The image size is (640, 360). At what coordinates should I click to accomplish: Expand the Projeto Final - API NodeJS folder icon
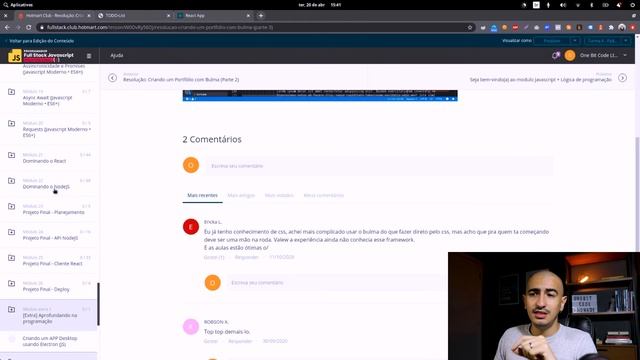click(x=11, y=232)
